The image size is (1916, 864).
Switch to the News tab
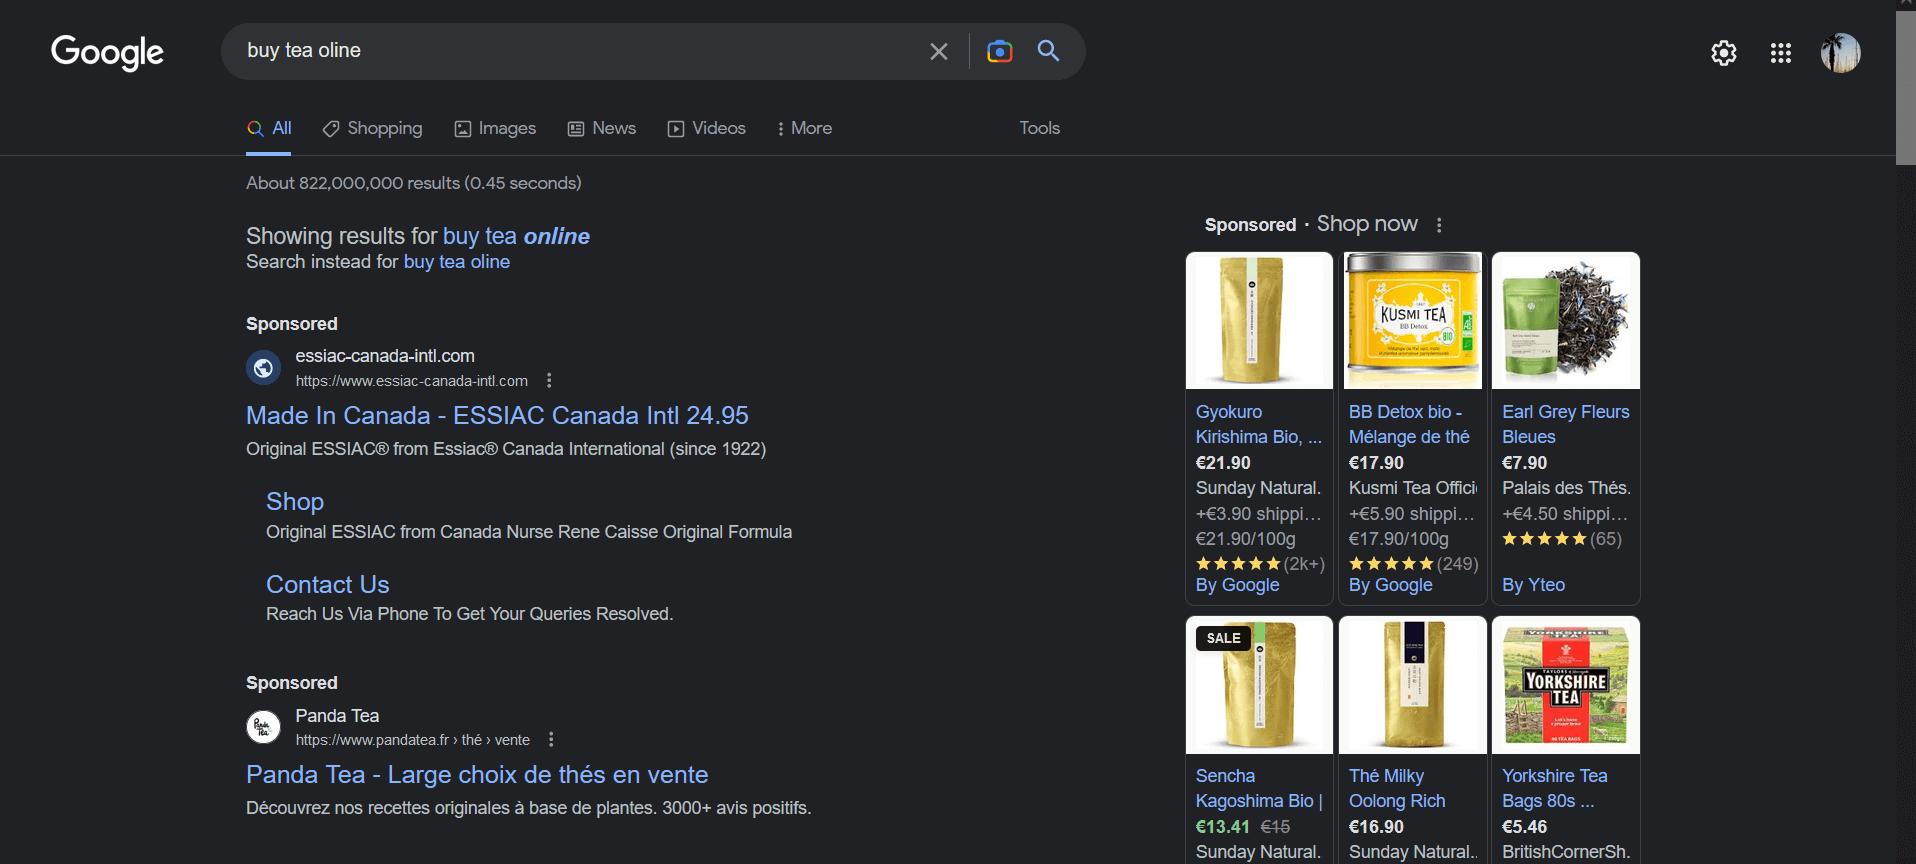pos(602,128)
